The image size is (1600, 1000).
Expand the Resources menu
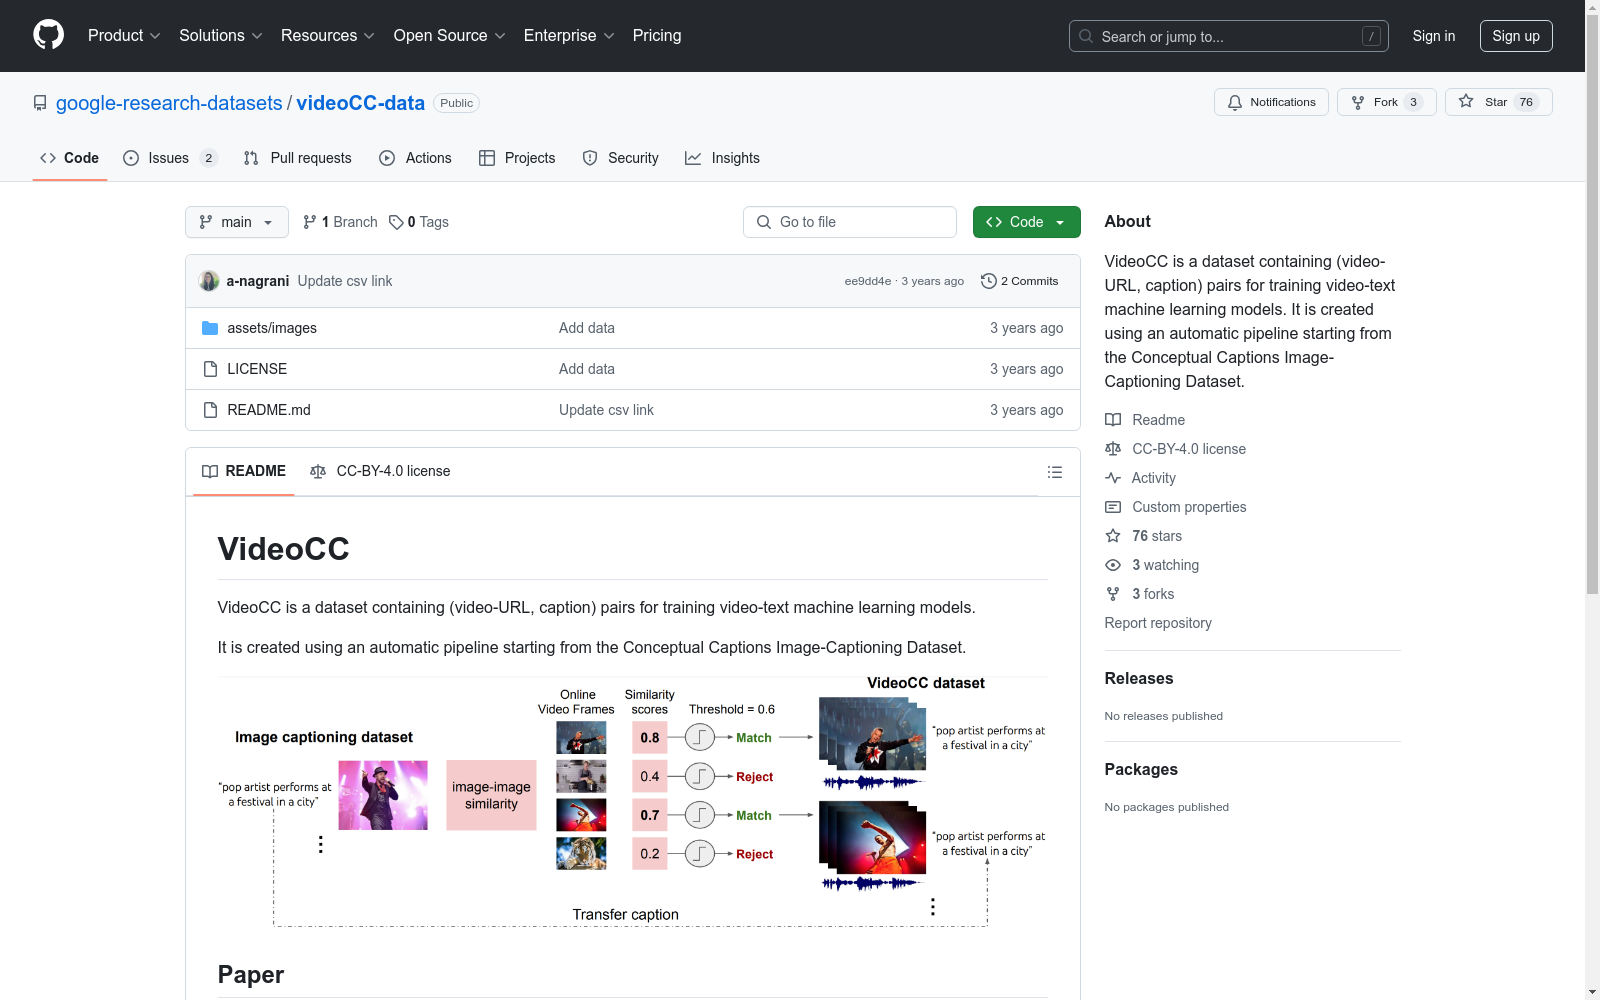328,36
